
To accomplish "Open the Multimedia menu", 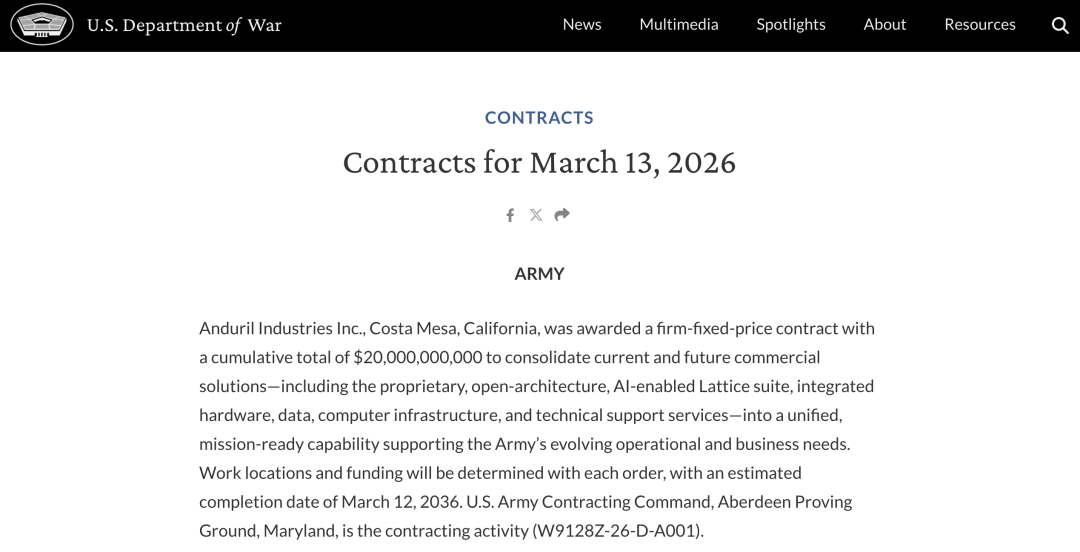I will click(x=679, y=25).
